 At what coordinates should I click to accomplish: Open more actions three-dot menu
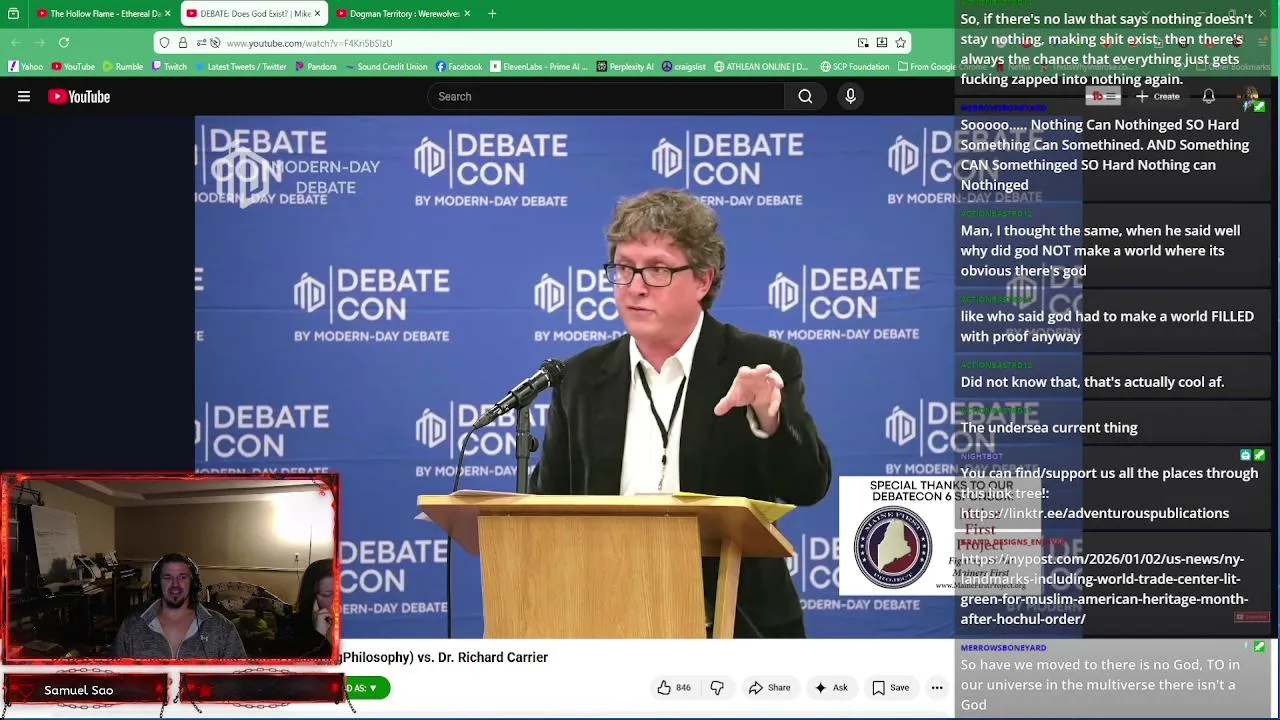pos(937,688)
